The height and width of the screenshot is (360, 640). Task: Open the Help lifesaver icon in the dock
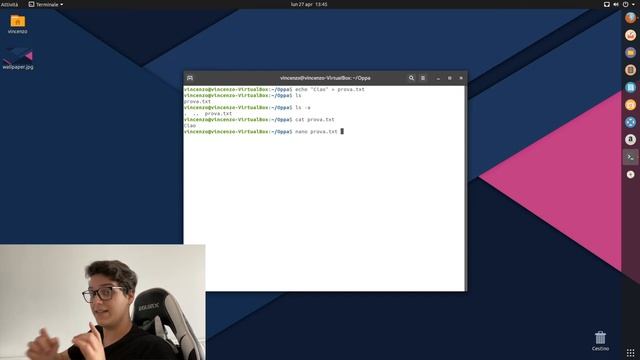coord(631,122)
